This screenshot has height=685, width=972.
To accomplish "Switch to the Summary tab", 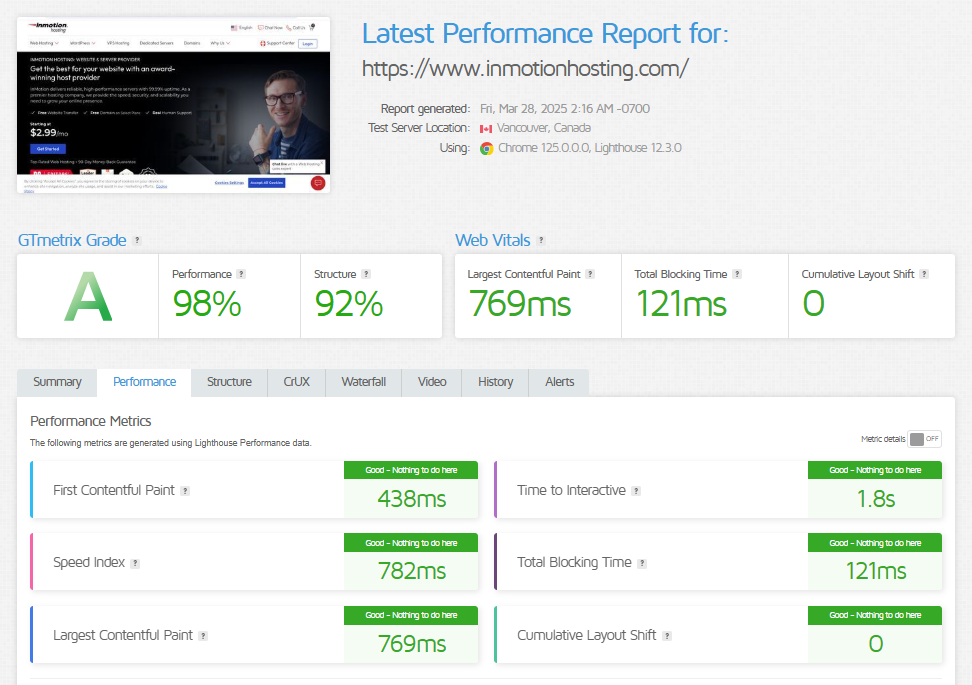I will point(57,382).
